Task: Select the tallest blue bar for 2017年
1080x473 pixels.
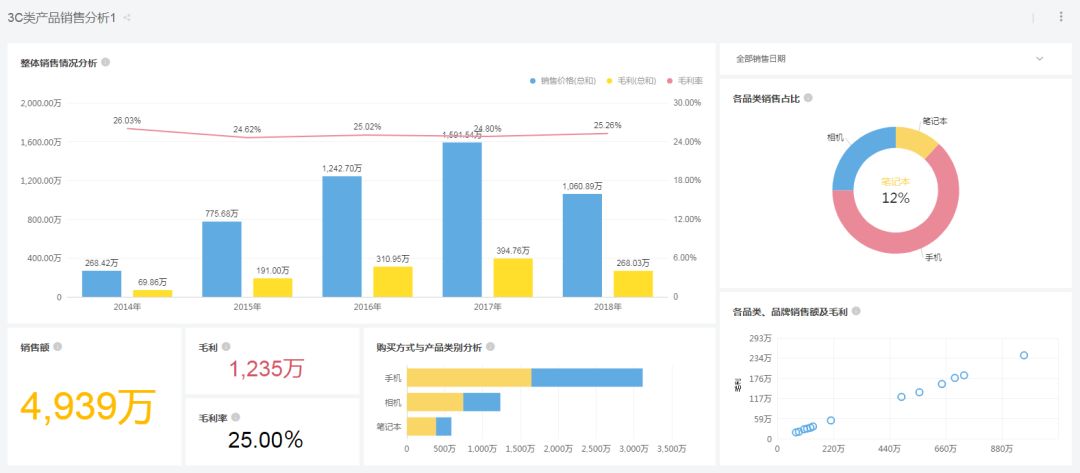Action: coord(462,220)
